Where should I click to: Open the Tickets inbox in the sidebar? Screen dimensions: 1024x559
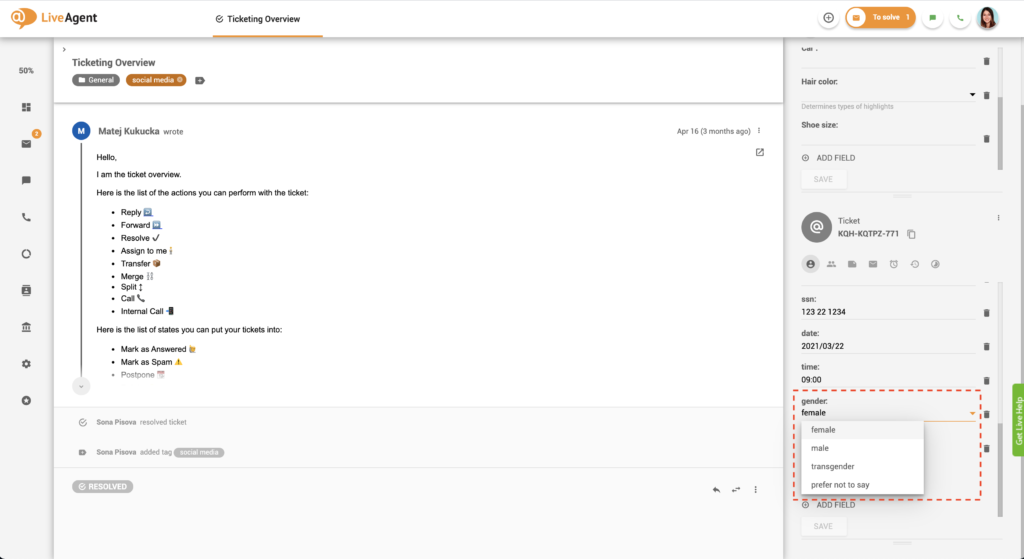(x=26, y=144)
